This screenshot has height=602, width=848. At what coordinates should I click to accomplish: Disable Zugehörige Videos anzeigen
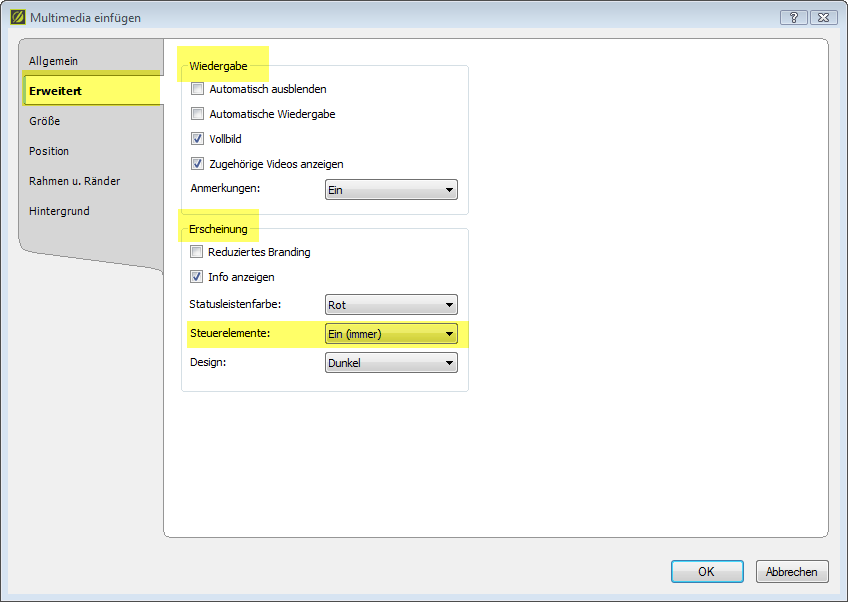tap(197, 164)
